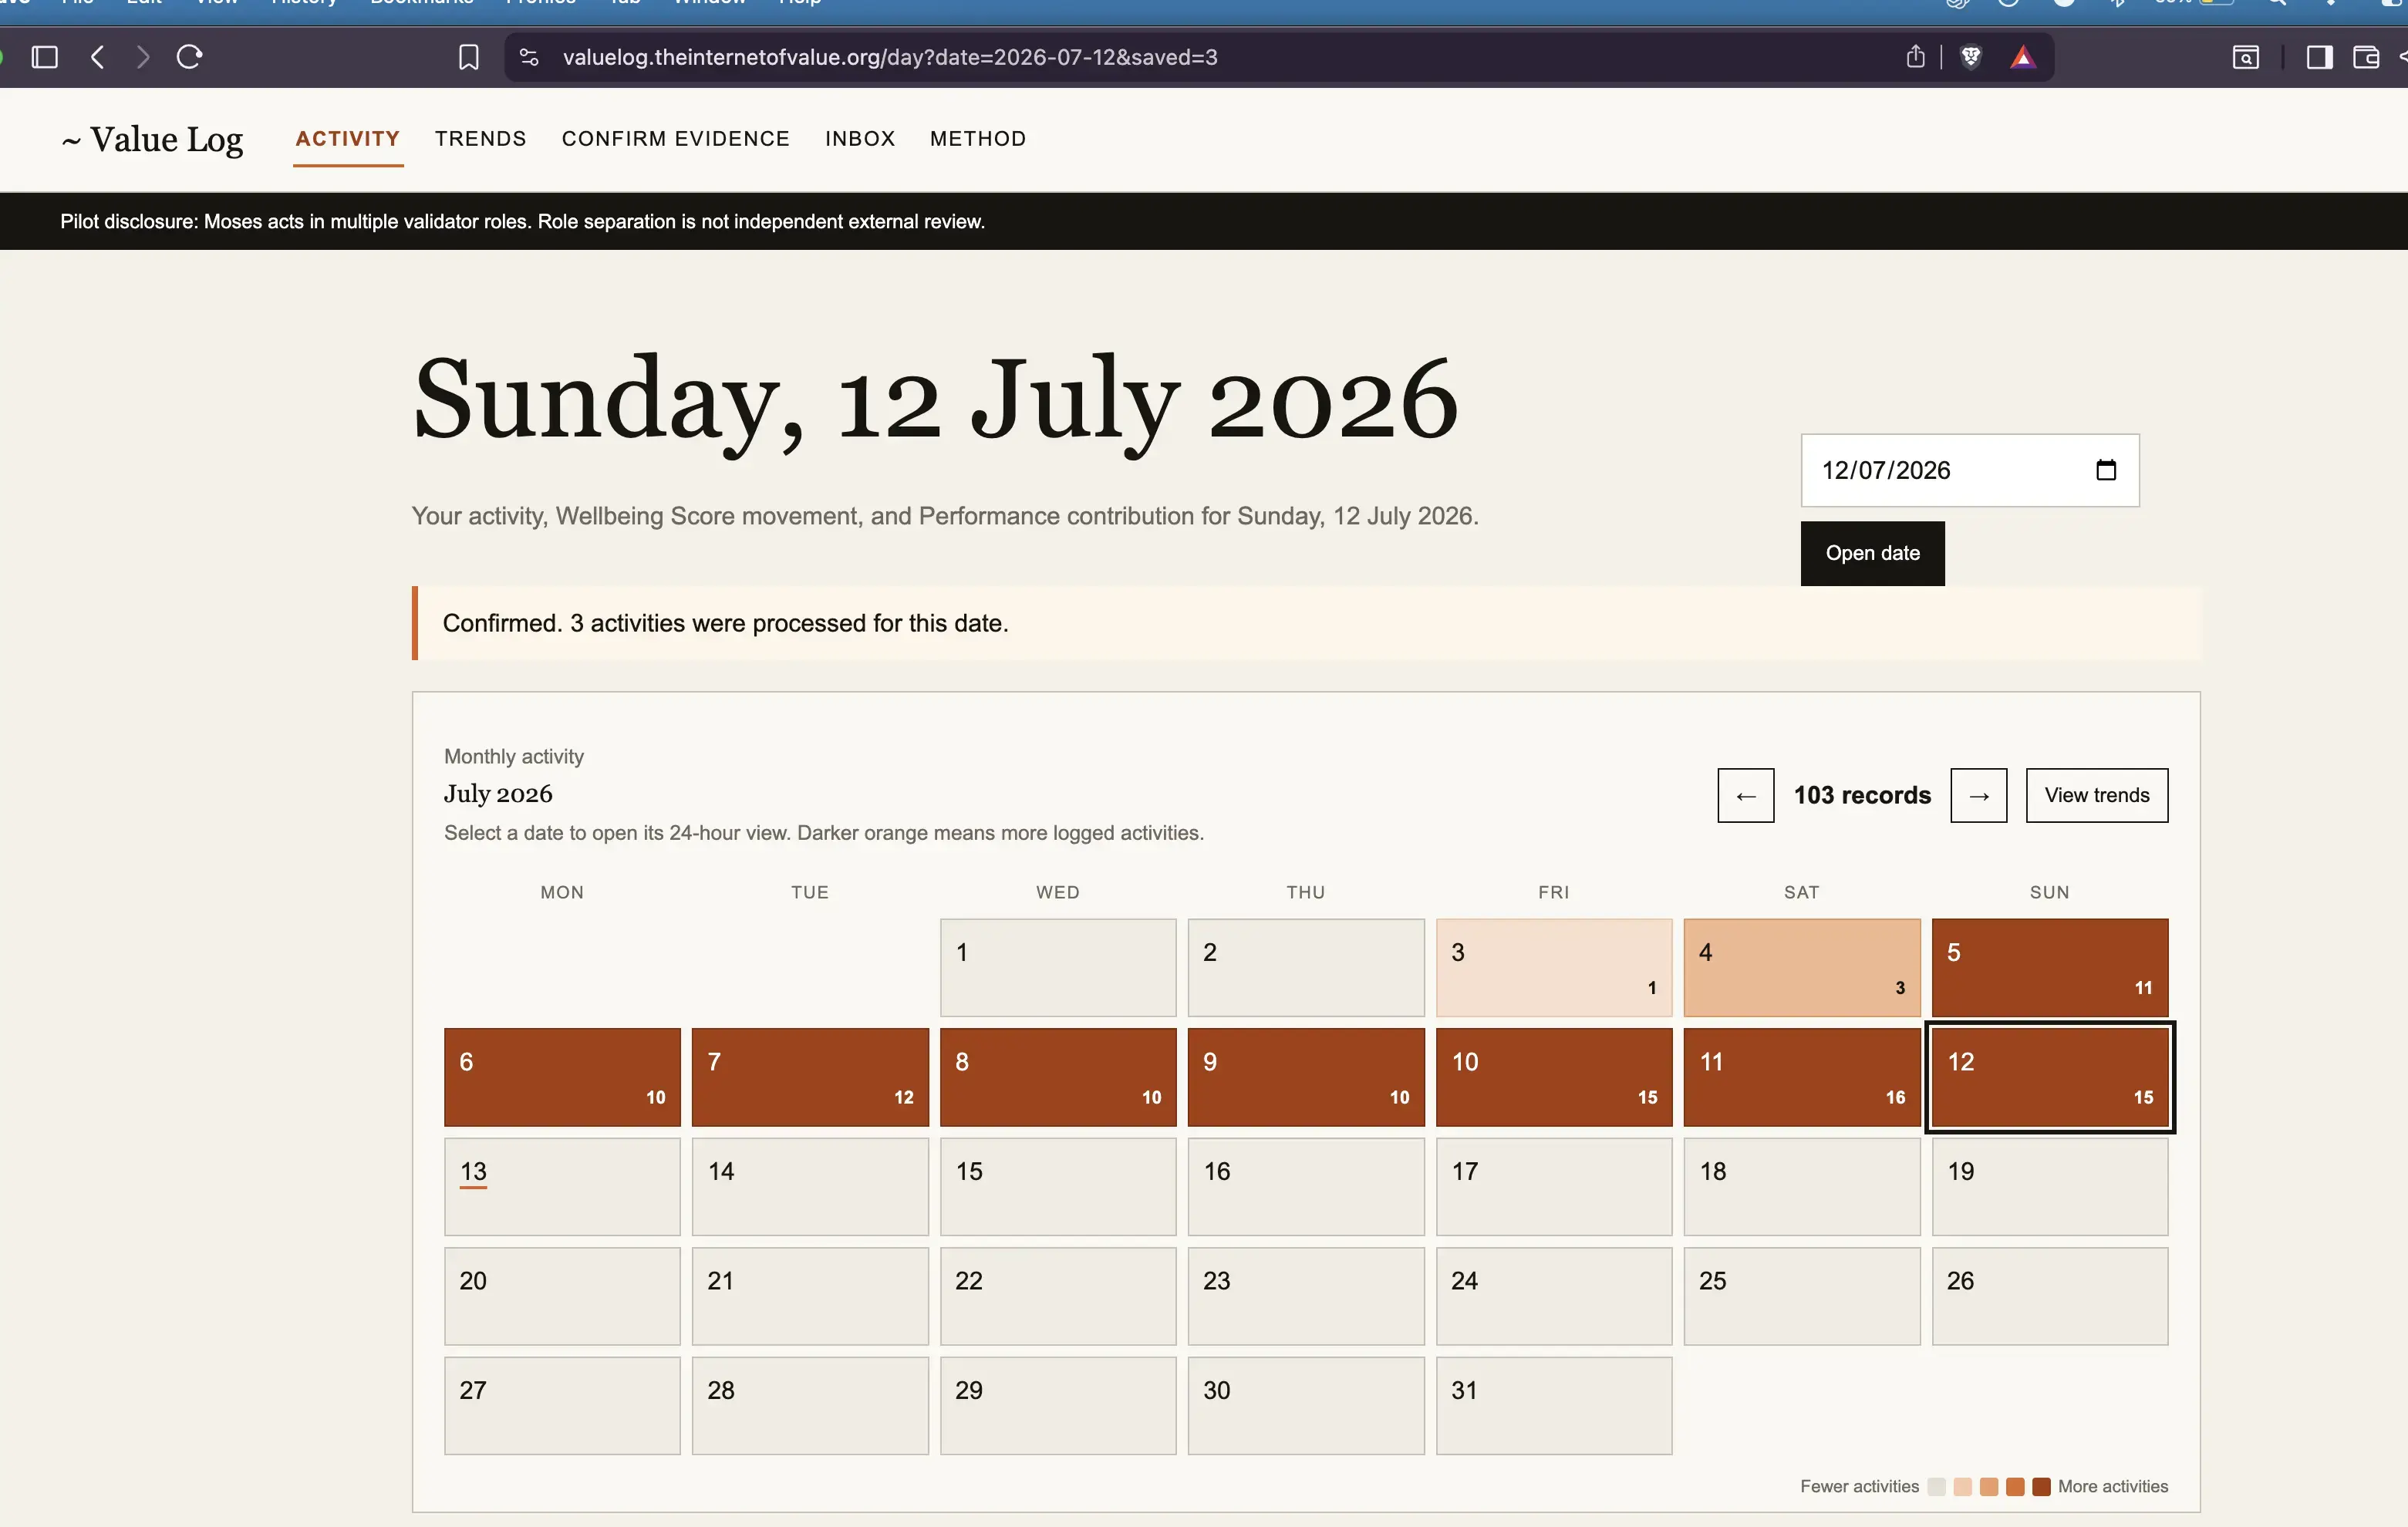Click the Open date button
The width and height of the screenshot is (2408, 1527).
pos(1873,553)
